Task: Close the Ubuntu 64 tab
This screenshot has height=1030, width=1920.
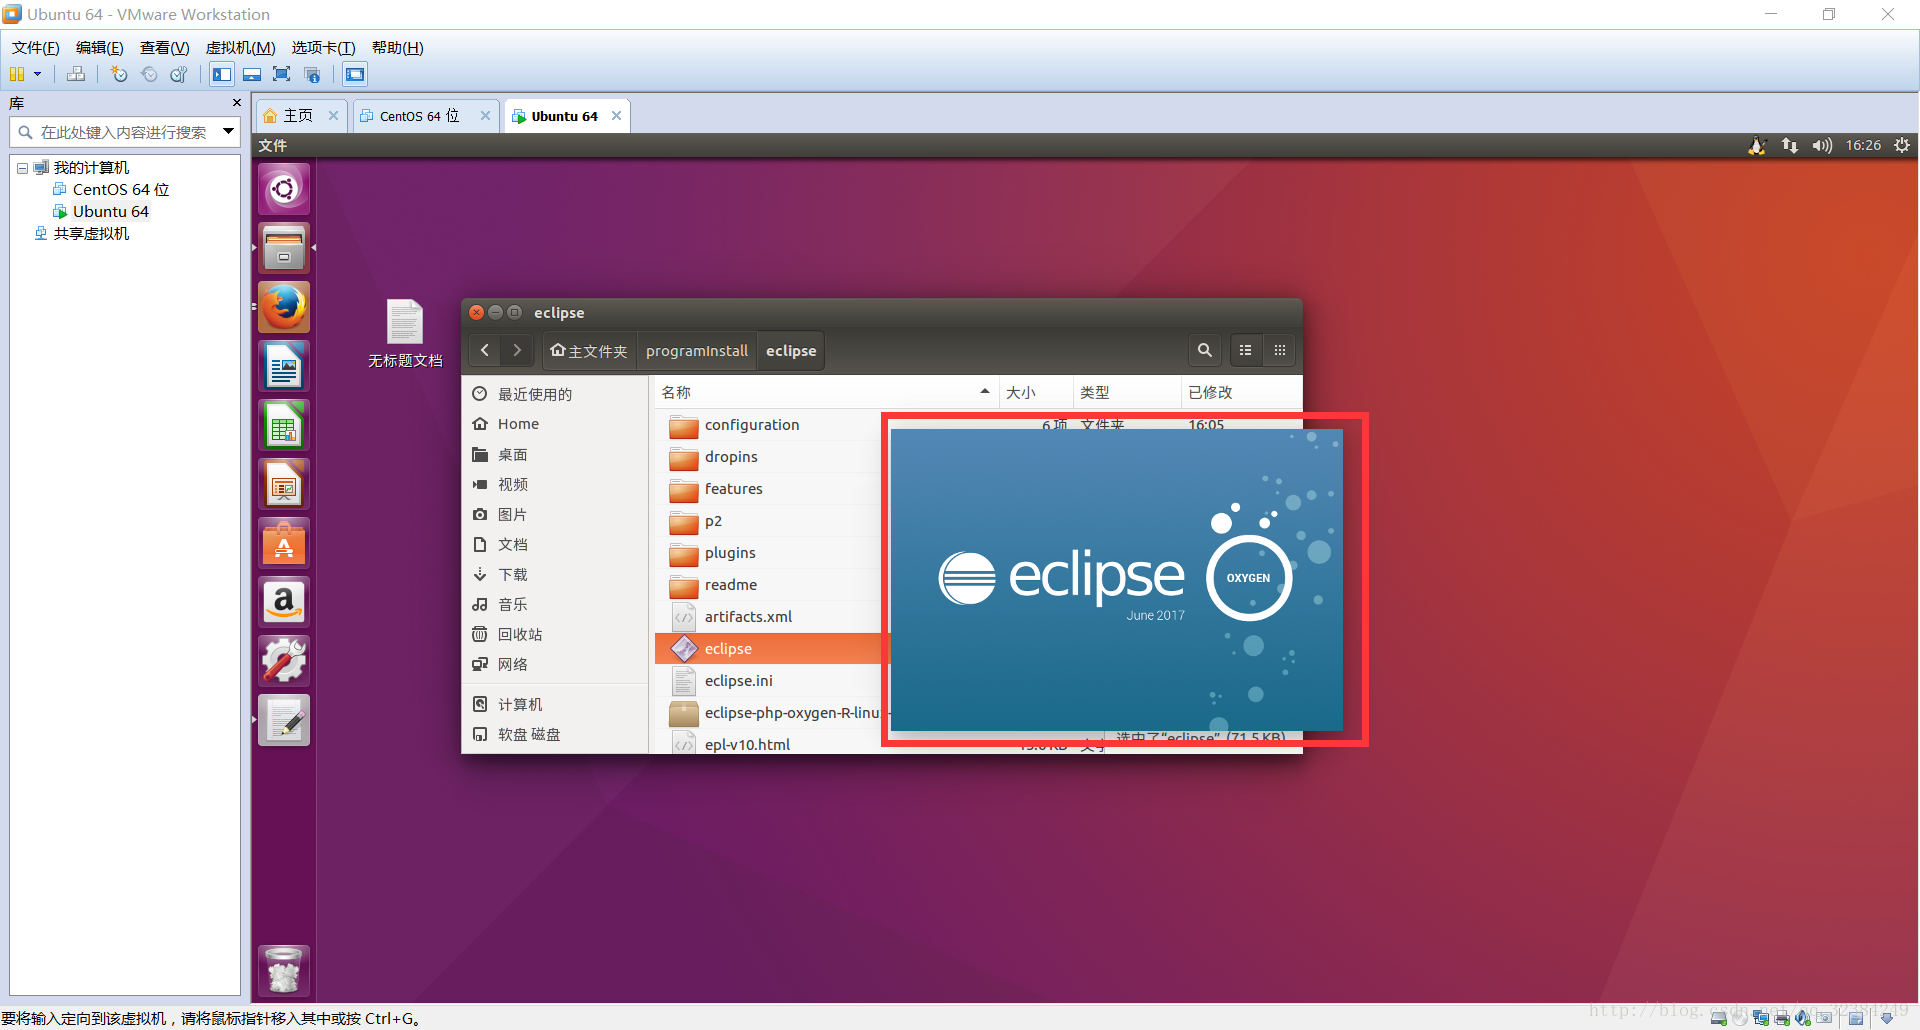Action: [617, 116]
